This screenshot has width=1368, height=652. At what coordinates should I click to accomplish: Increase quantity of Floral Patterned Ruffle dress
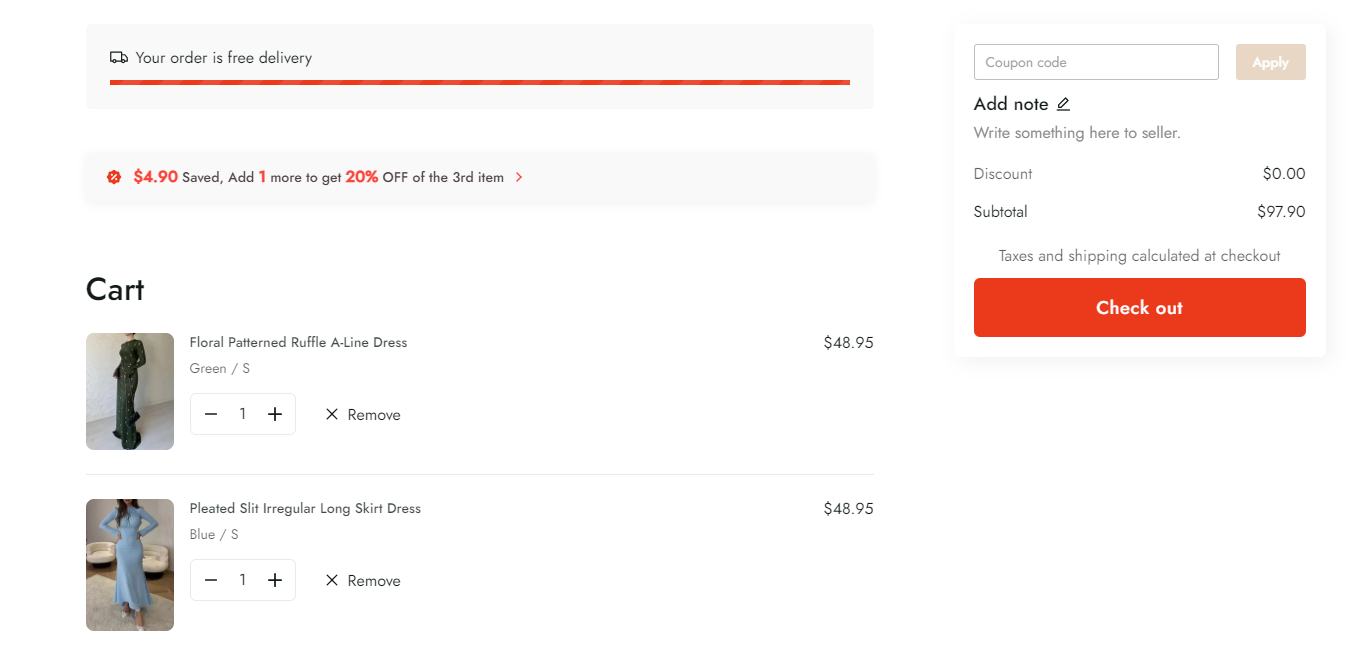pyautogui.click(x=275, y=414)
